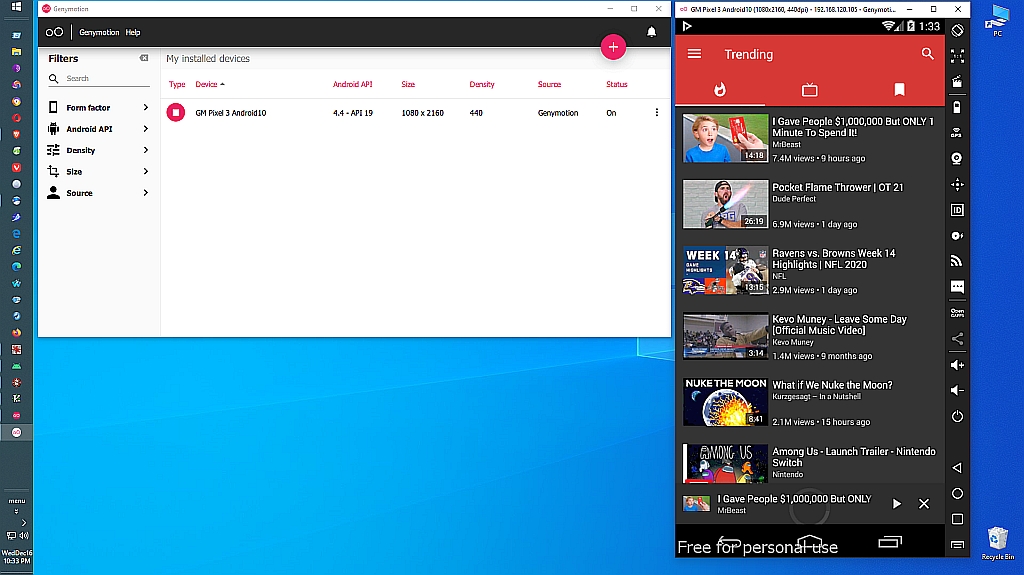Go to Android home via circle button
1024x575 pixels.
(x=957, y=493)
